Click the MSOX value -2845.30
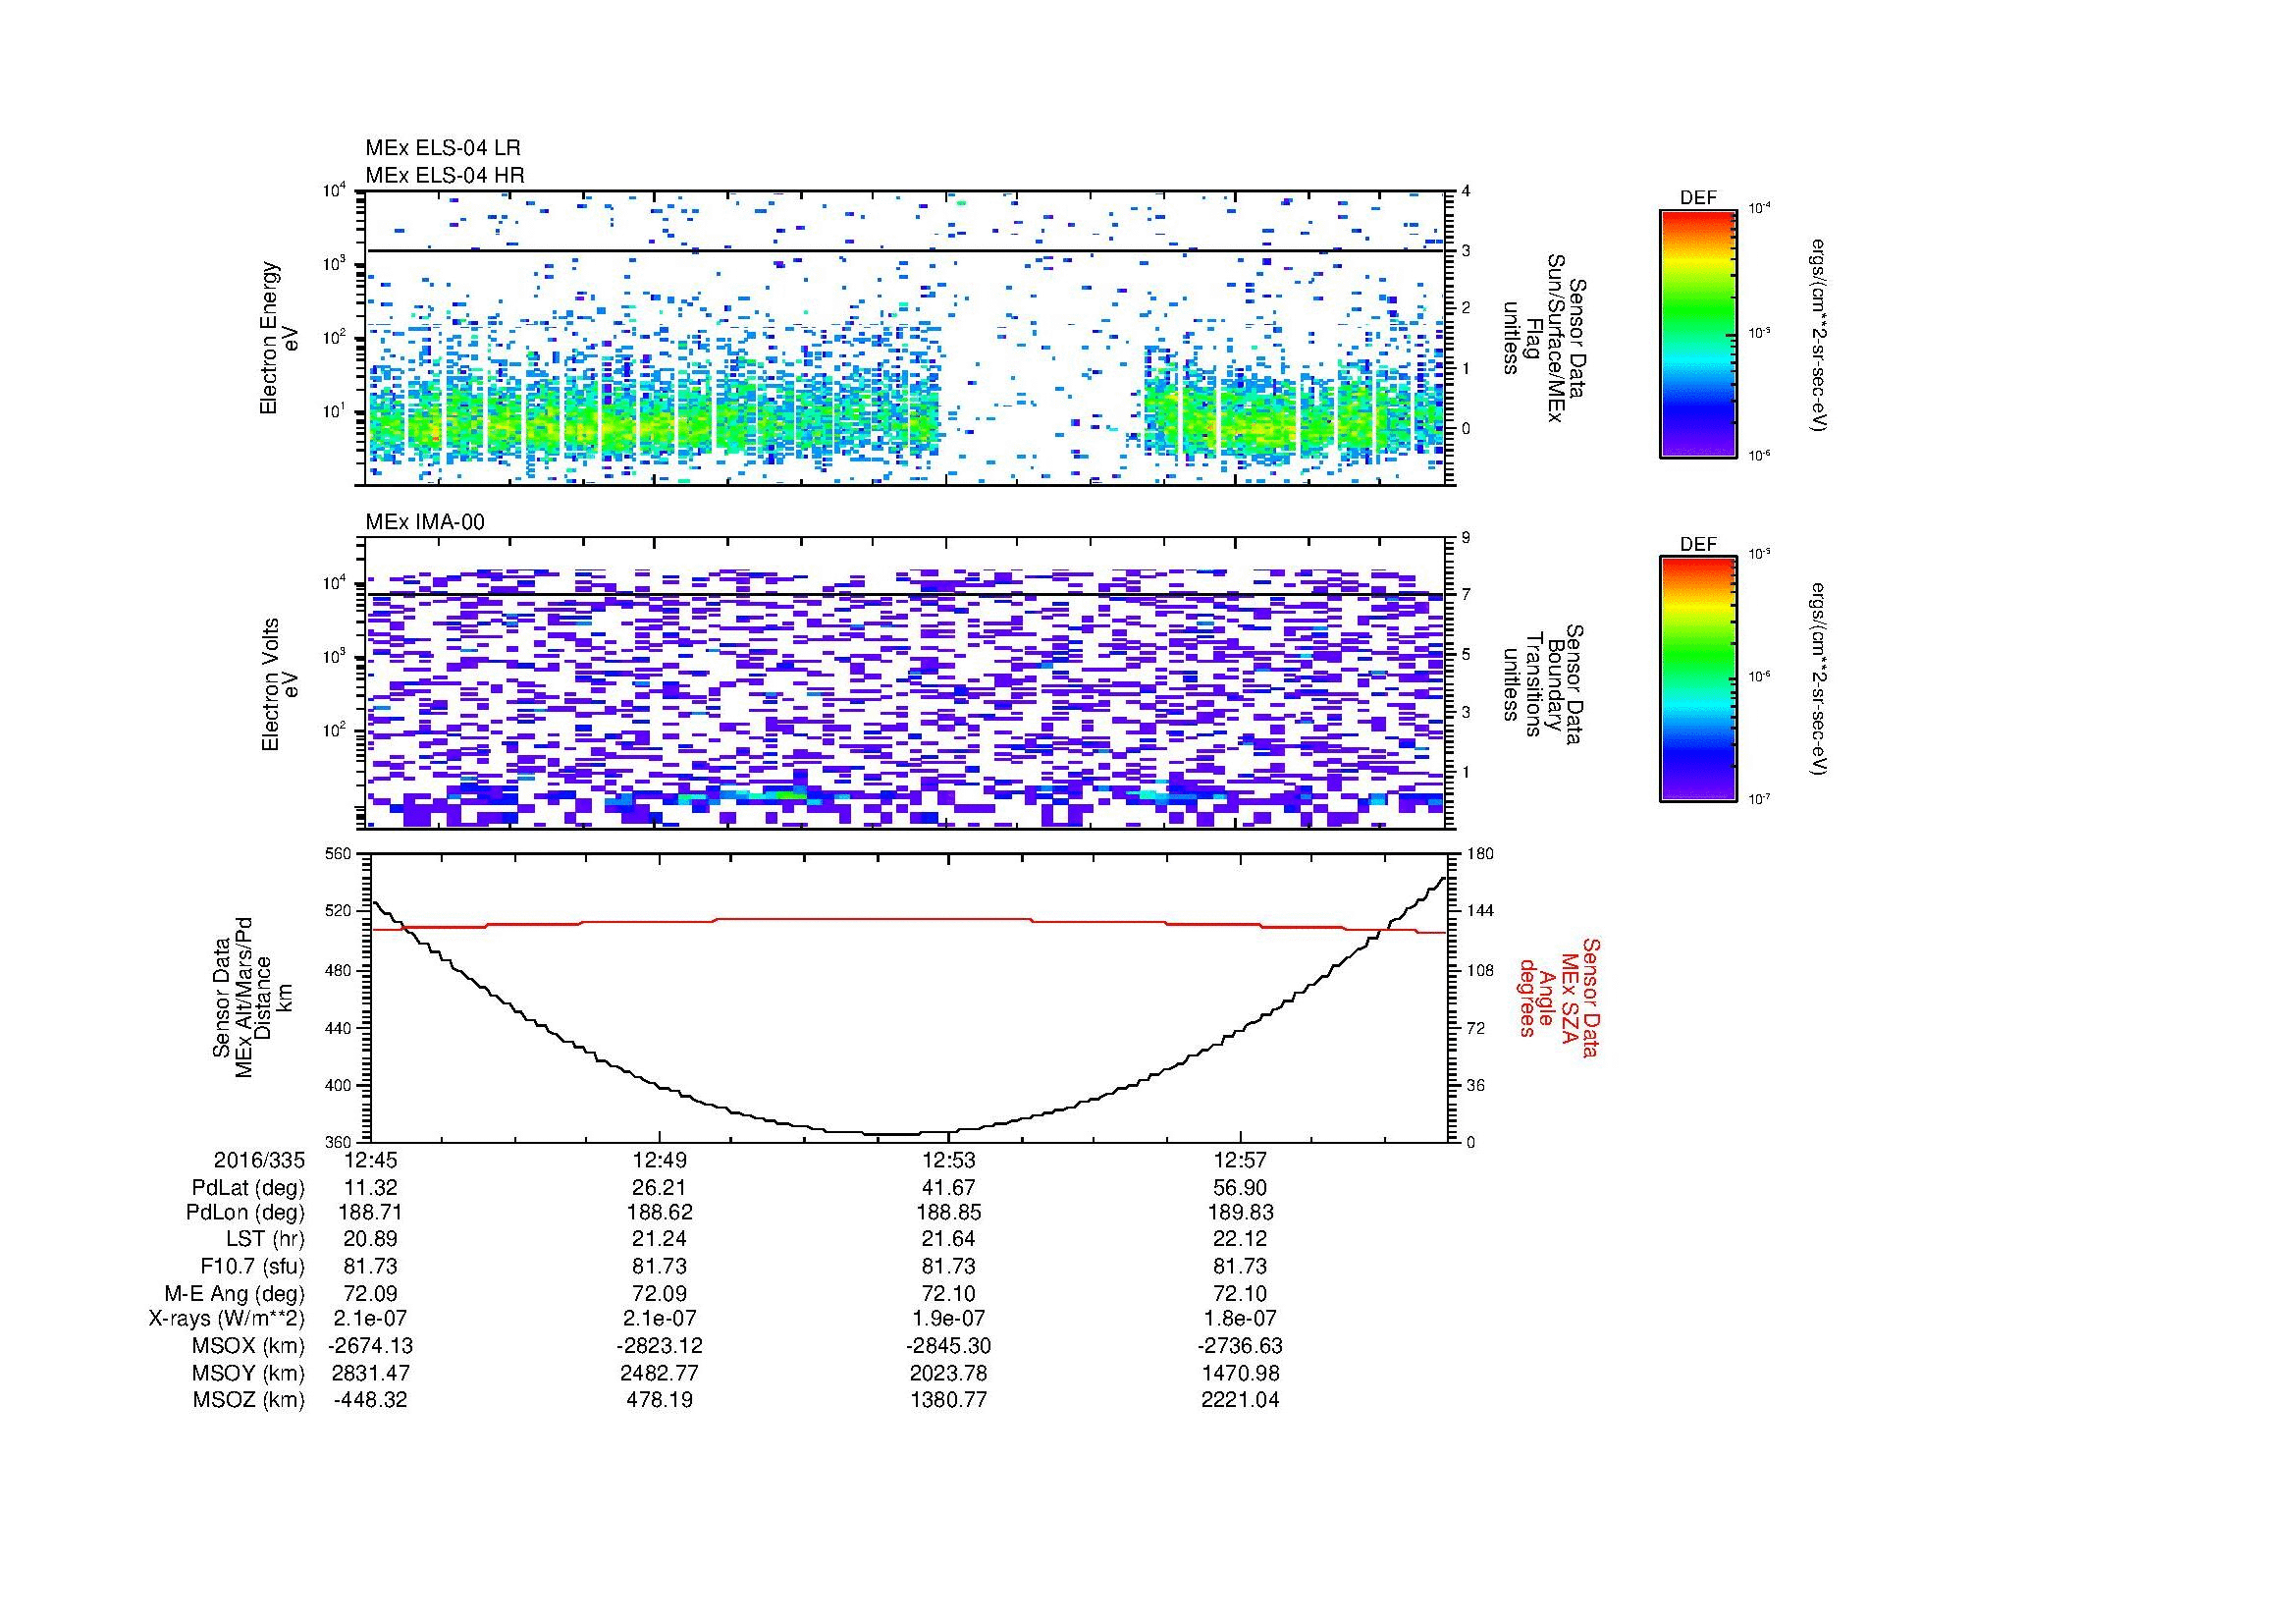 pyautogui.click(x=948, y=1346)
